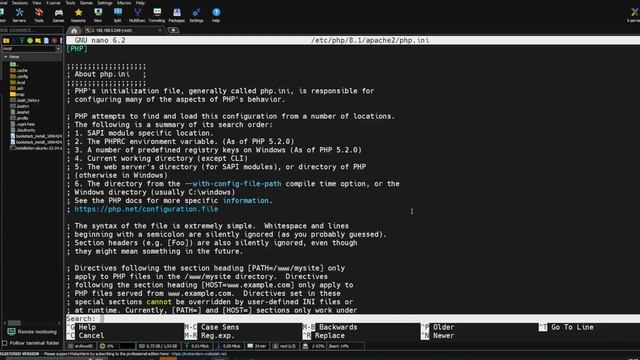Click the red circle icon in SFTP toolbar

(54, 41)
